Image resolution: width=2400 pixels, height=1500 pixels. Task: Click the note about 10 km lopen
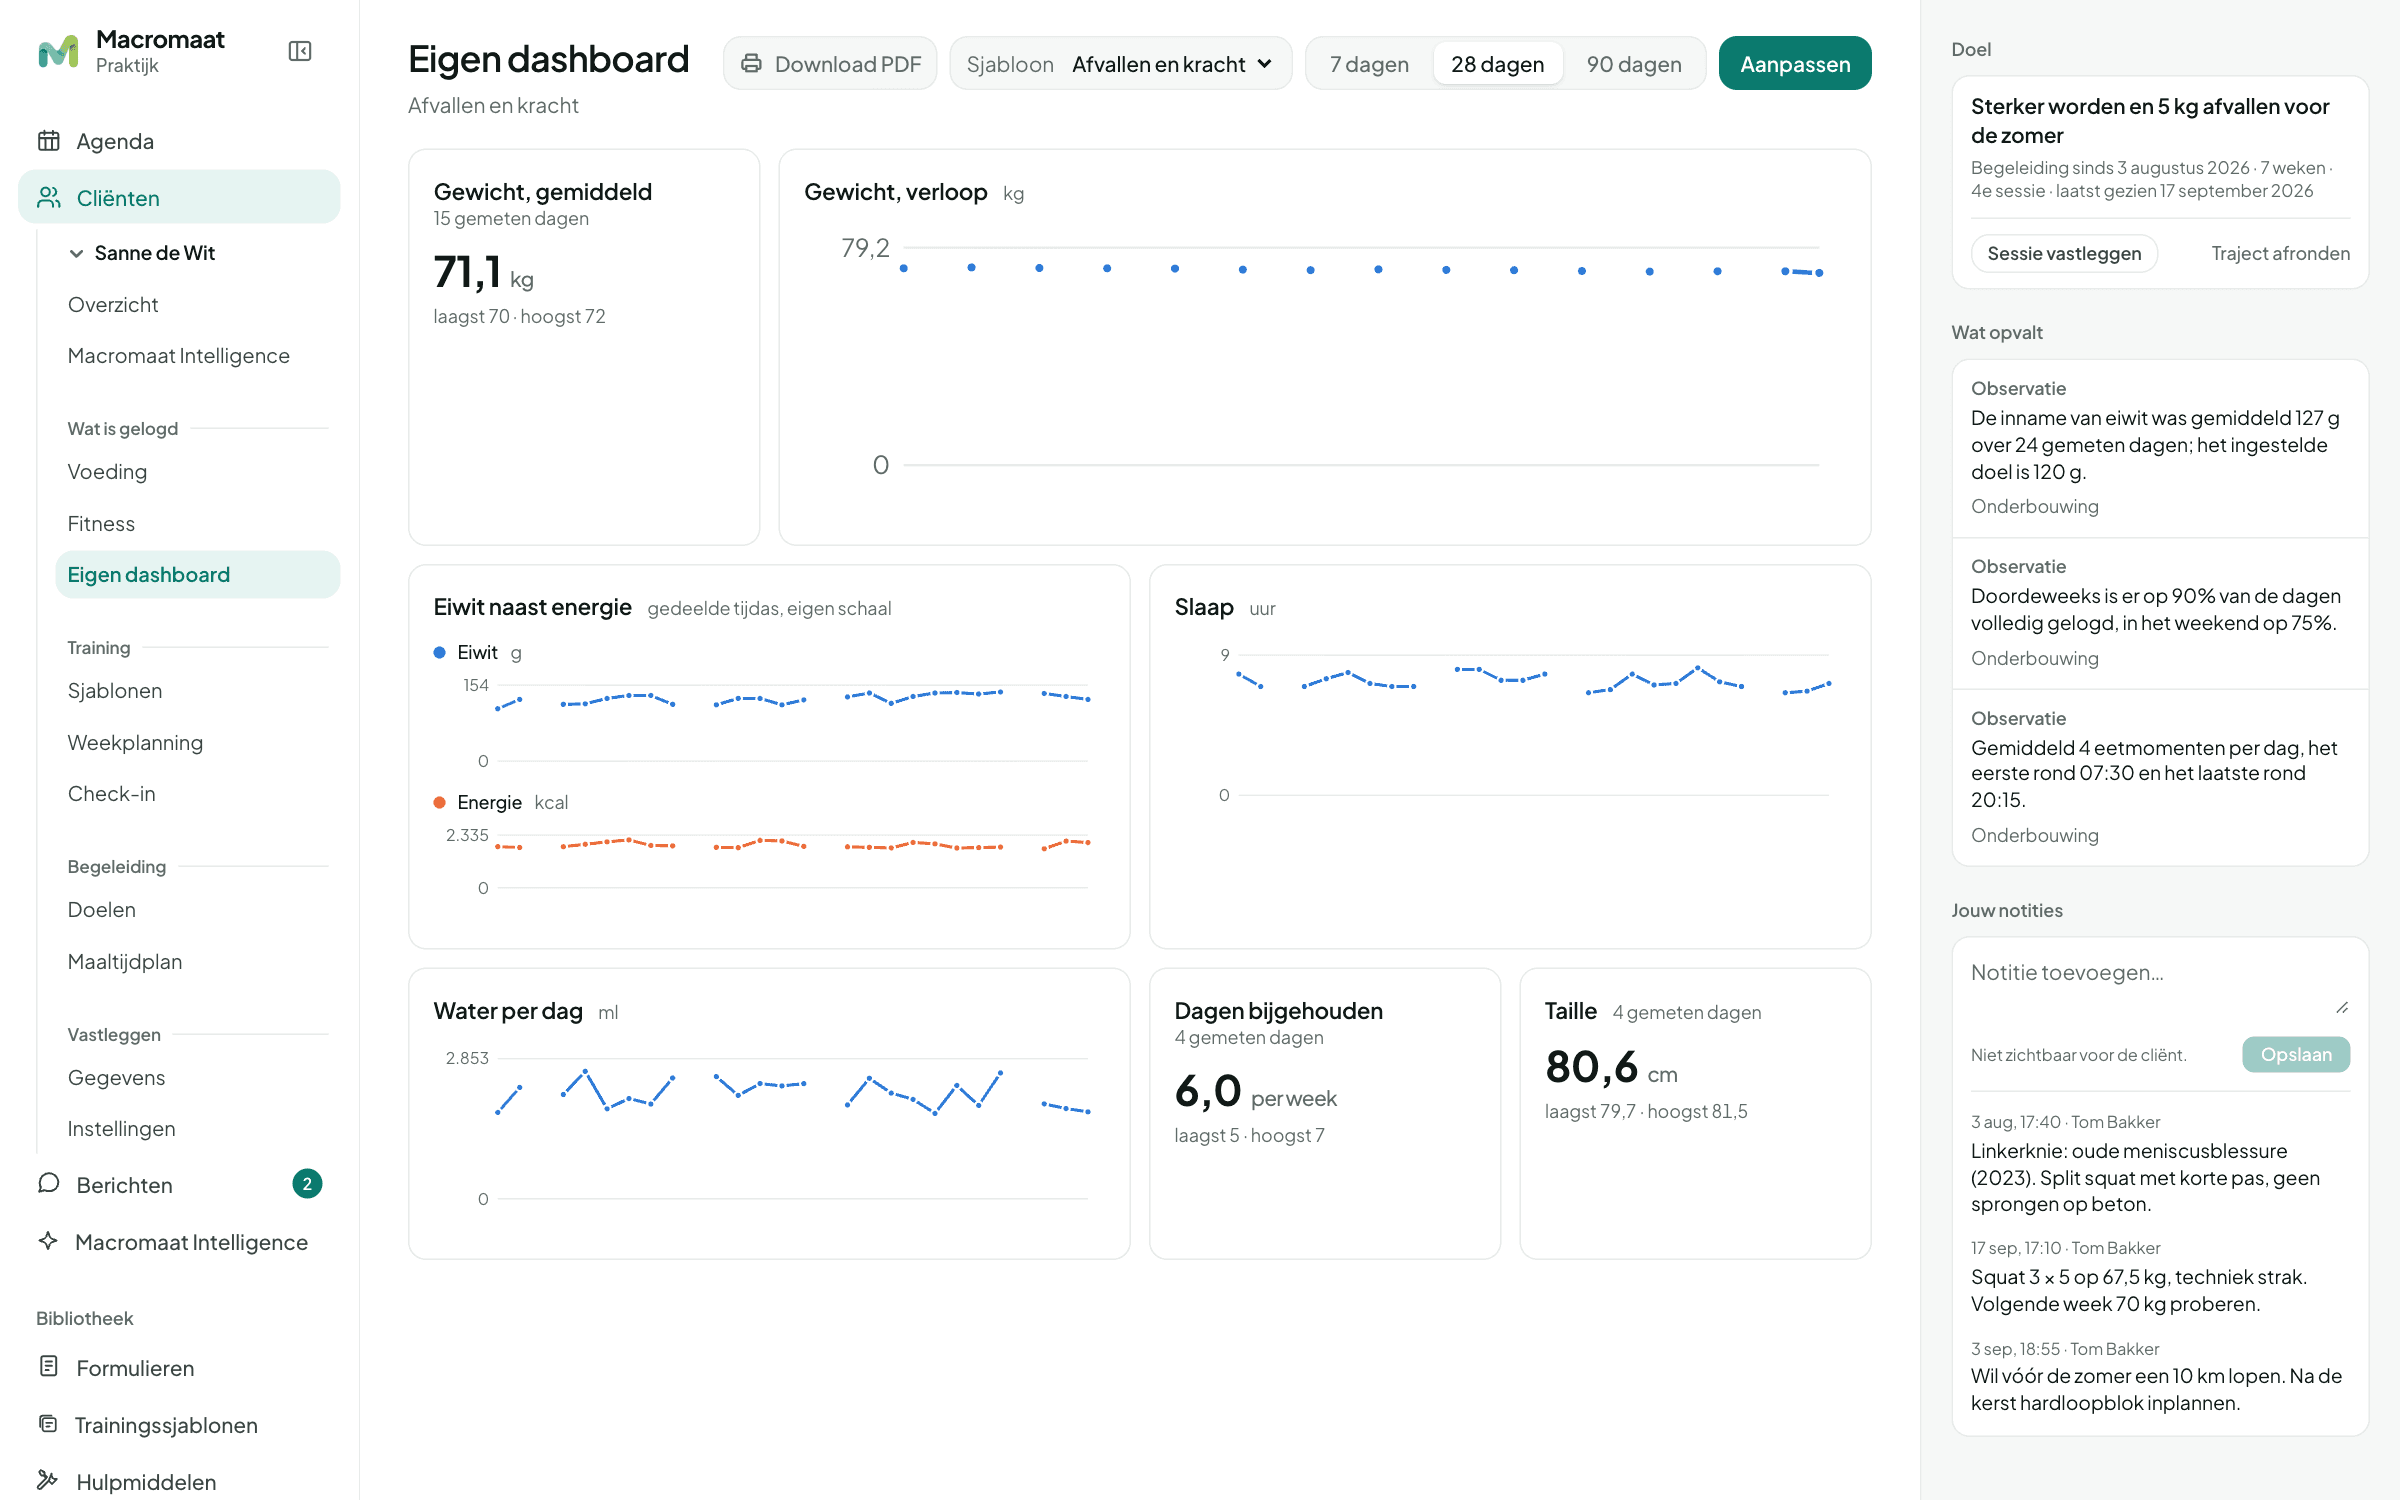(x=2156, y=1389)
